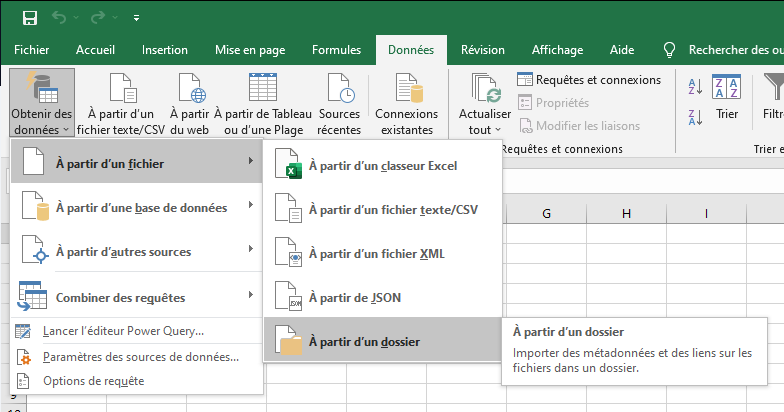Open the Undo history dropdown arrow
Viewport: 784px width, 412px height.
tap(76, 18)
